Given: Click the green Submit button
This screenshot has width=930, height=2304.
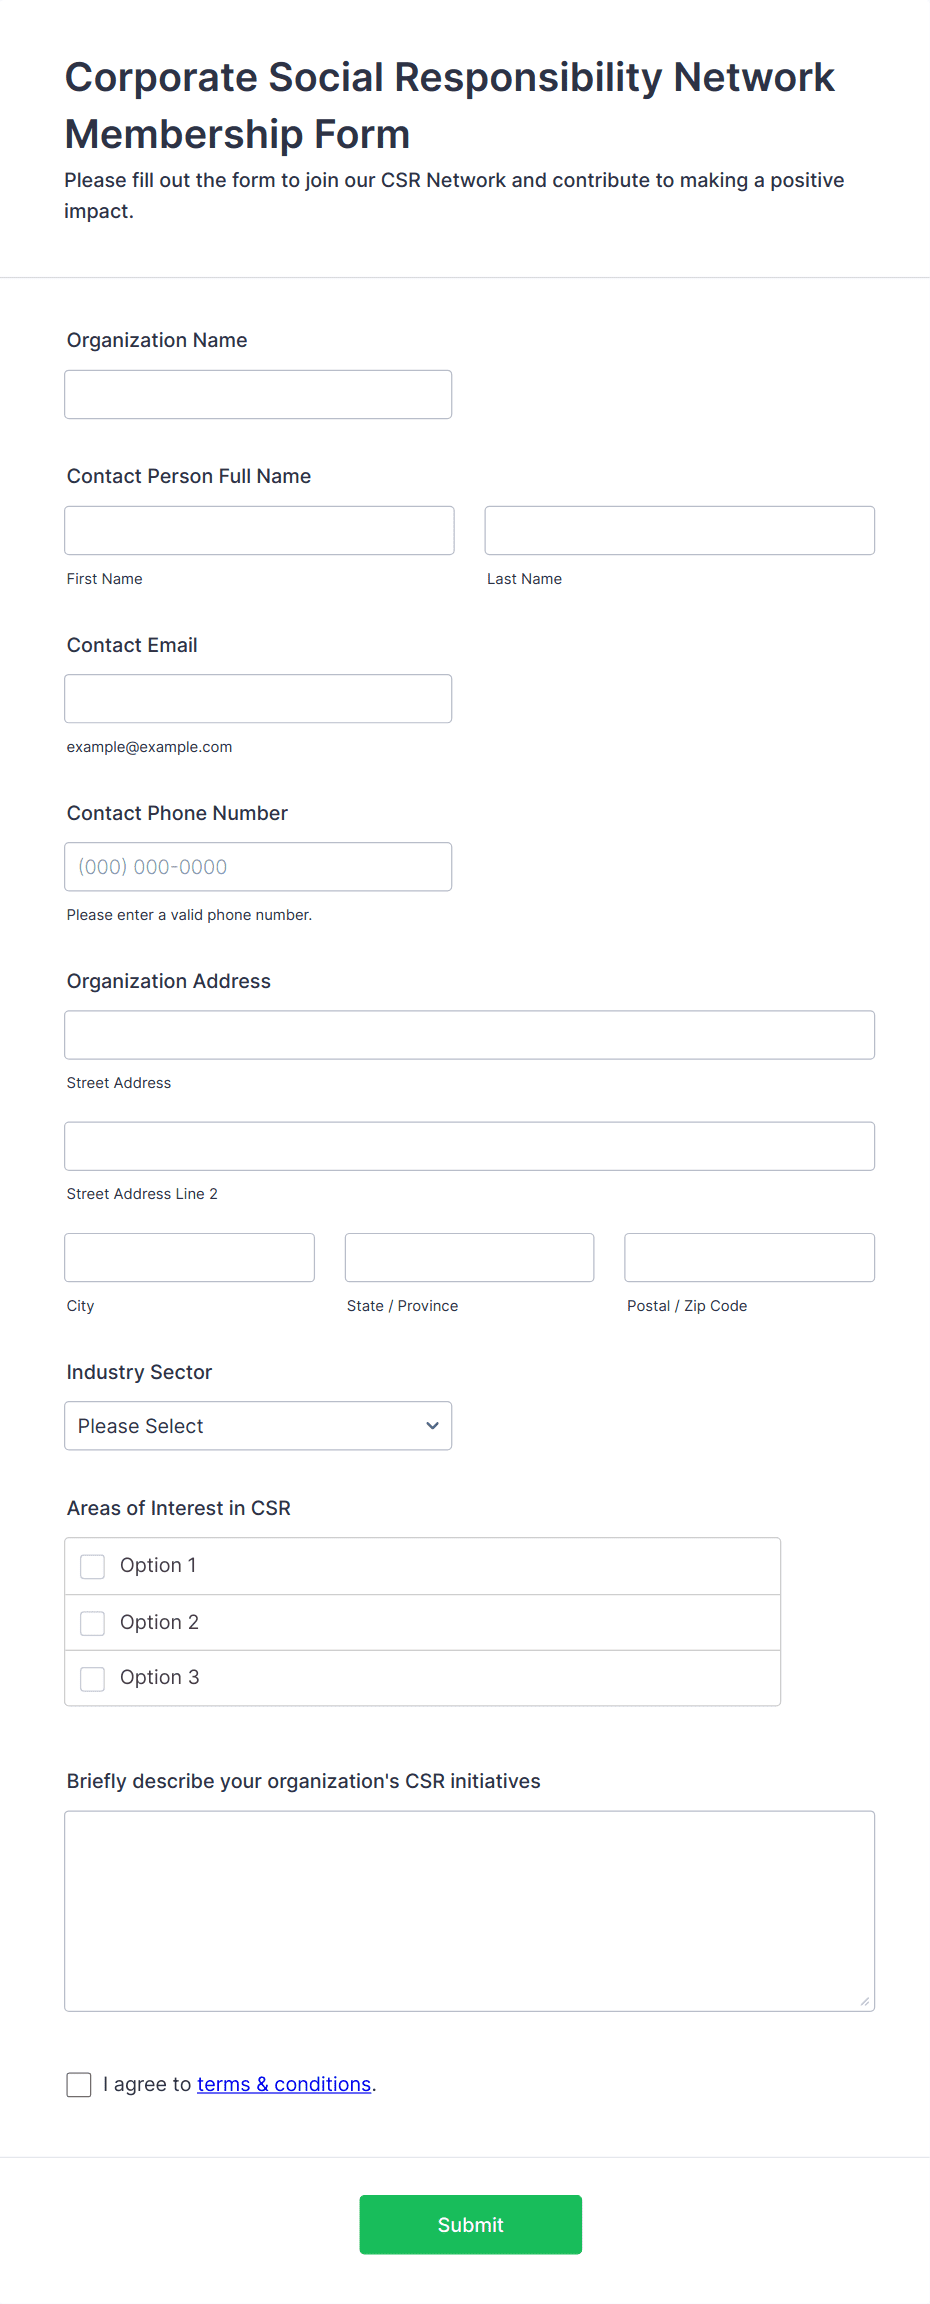Looking at the screenshot, I should coord(471,2224).
